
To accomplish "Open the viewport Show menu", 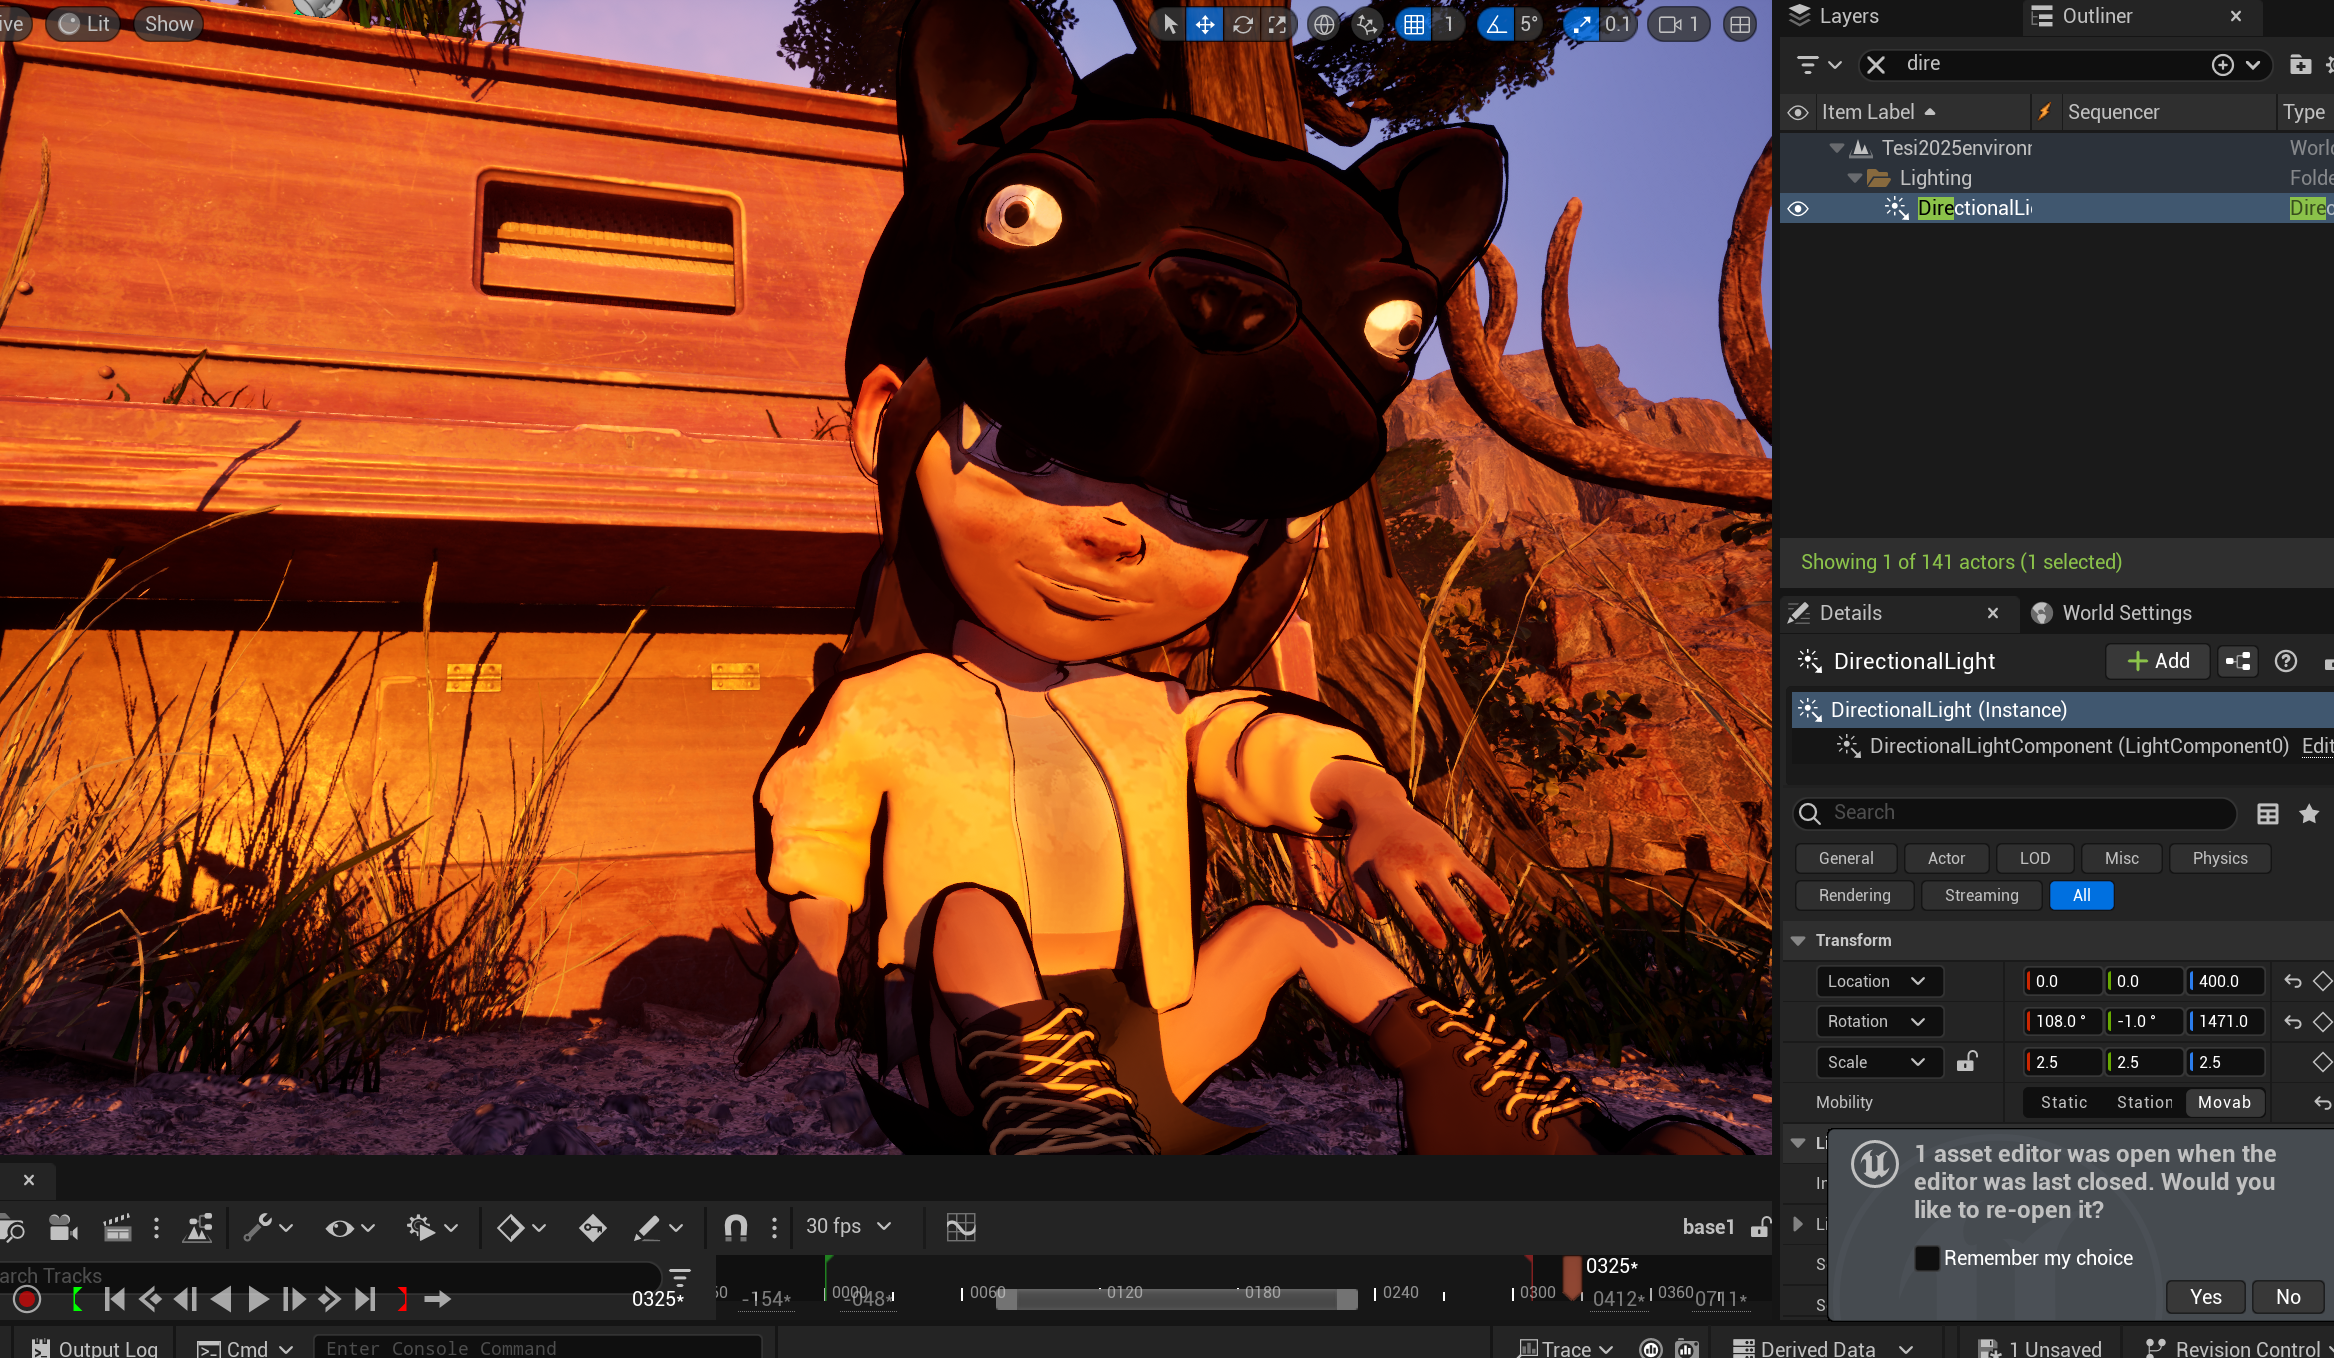I will (169, 24).
